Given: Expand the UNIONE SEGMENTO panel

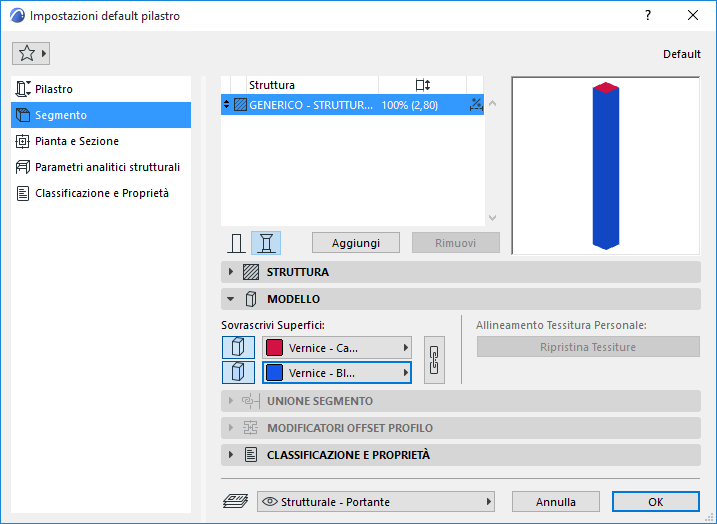Looking at the screenshot, I should (x=231, y=401).
